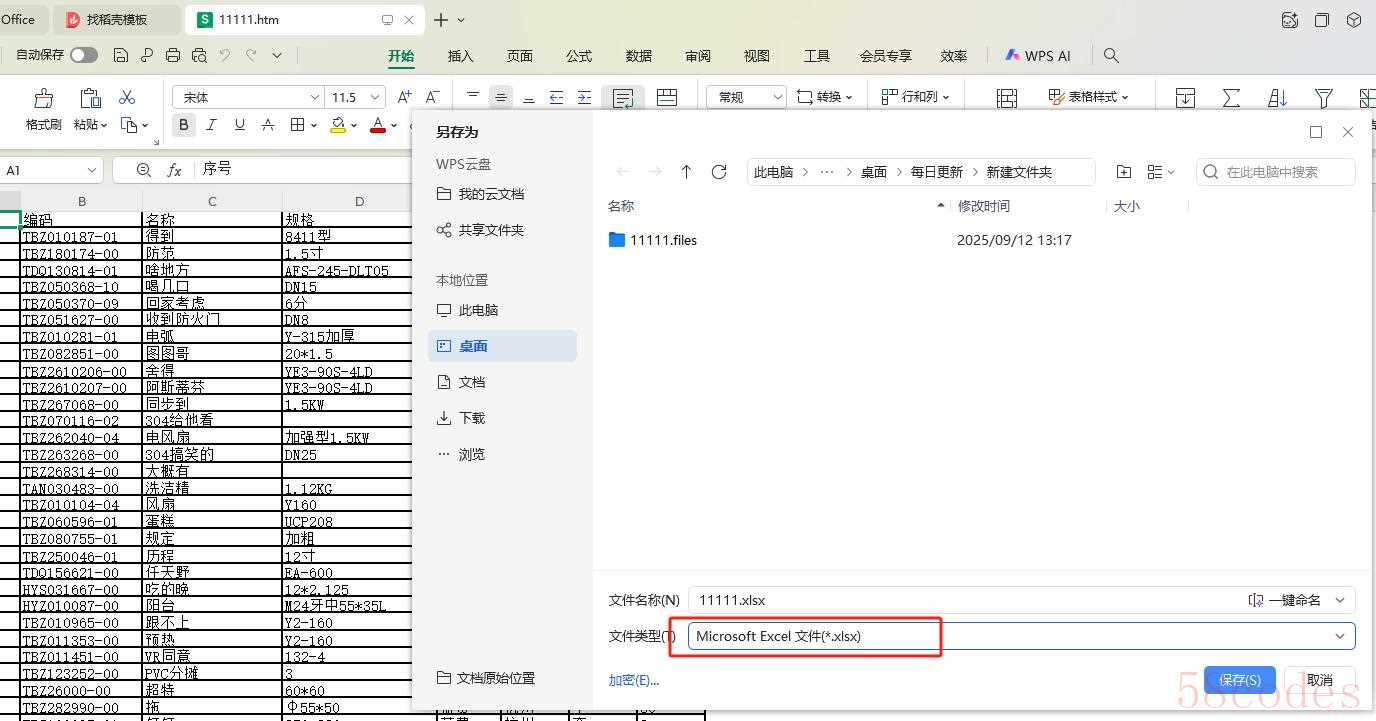The width and height of the screenshot is (1376, 721).
Task: Click the Print icon in quick access toolbar
Action: (x=173, y=55)
